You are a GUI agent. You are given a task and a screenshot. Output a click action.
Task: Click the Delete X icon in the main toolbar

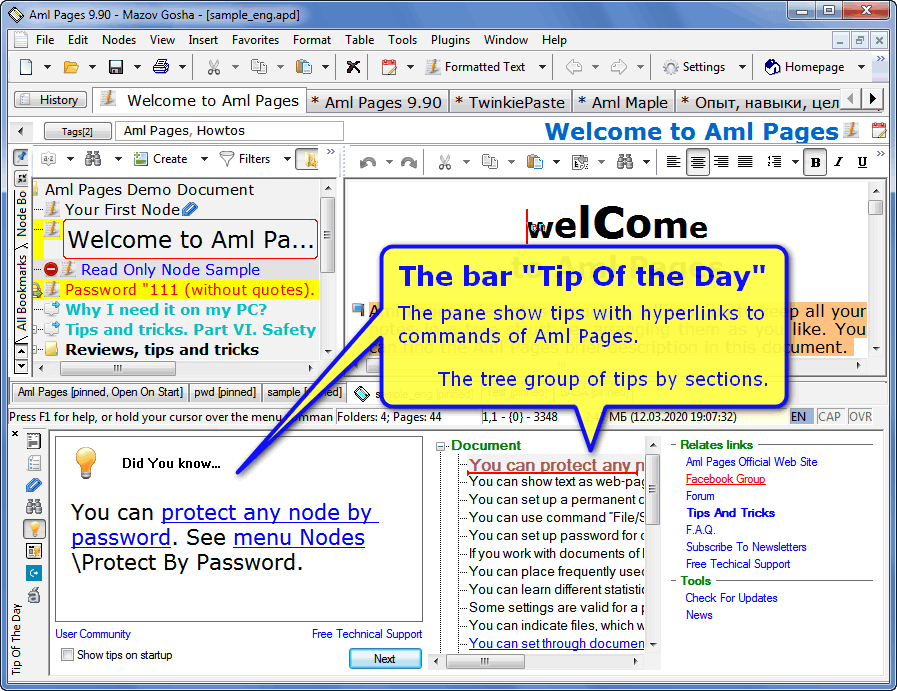353,67
